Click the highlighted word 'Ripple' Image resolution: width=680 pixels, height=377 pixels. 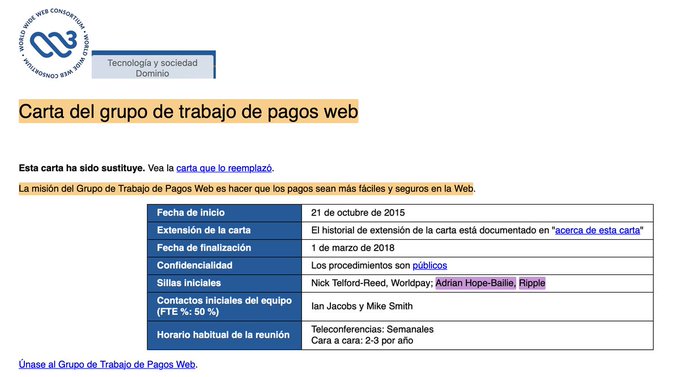point(532,283)
